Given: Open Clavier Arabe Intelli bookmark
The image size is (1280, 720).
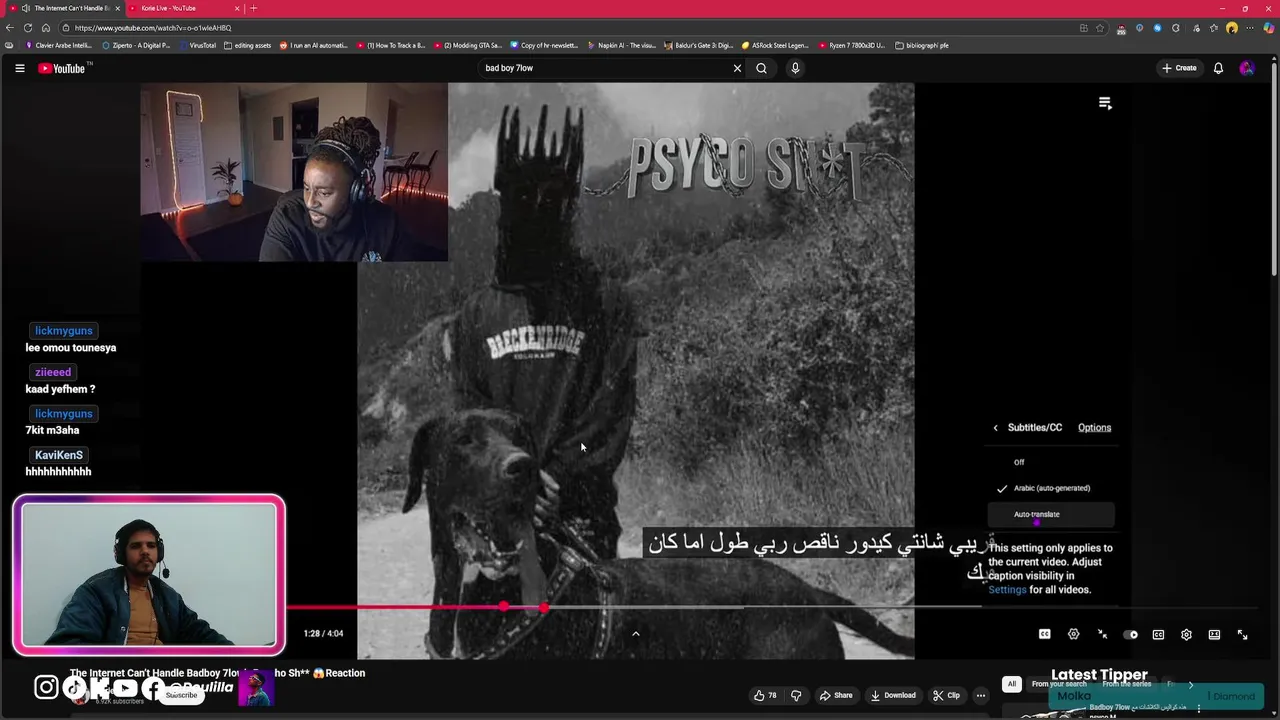Looking at the screenshot, I should click(58, 45).
